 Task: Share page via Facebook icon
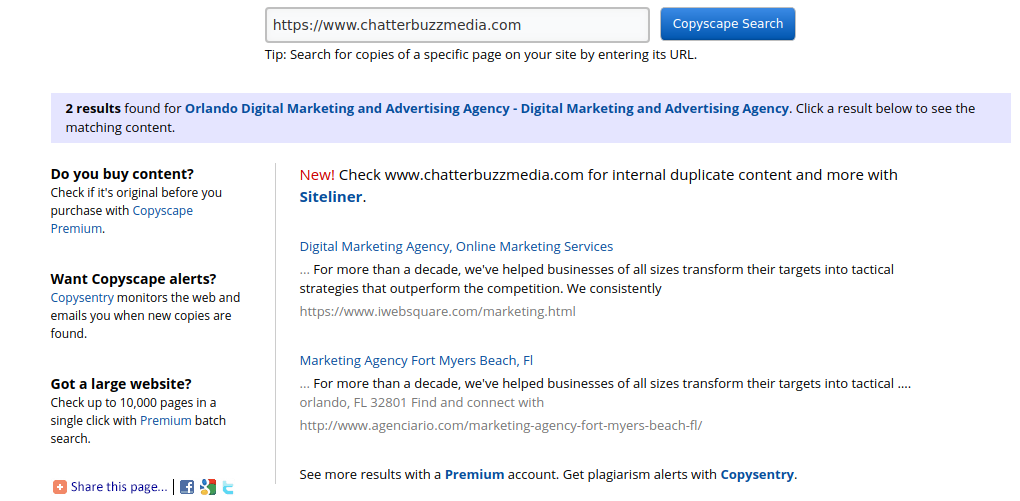(187, 487)
